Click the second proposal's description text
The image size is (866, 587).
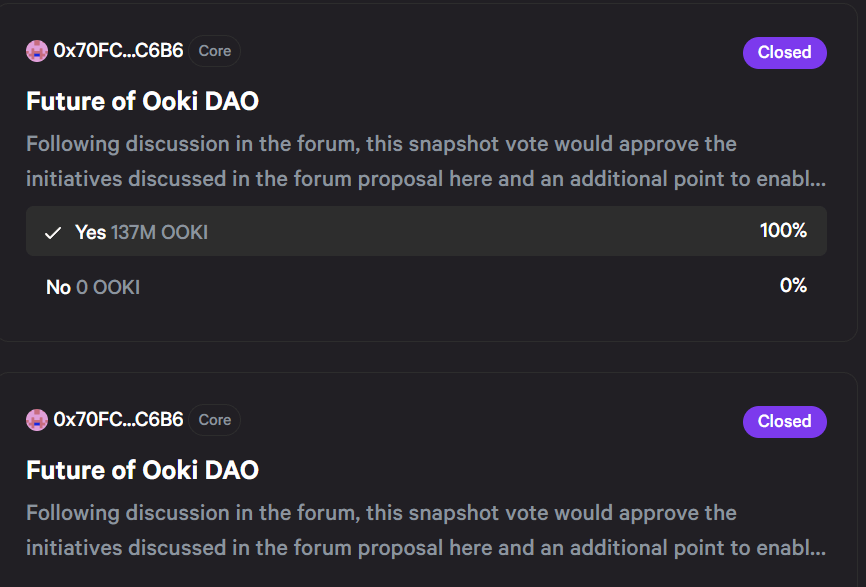pos(426,530)
